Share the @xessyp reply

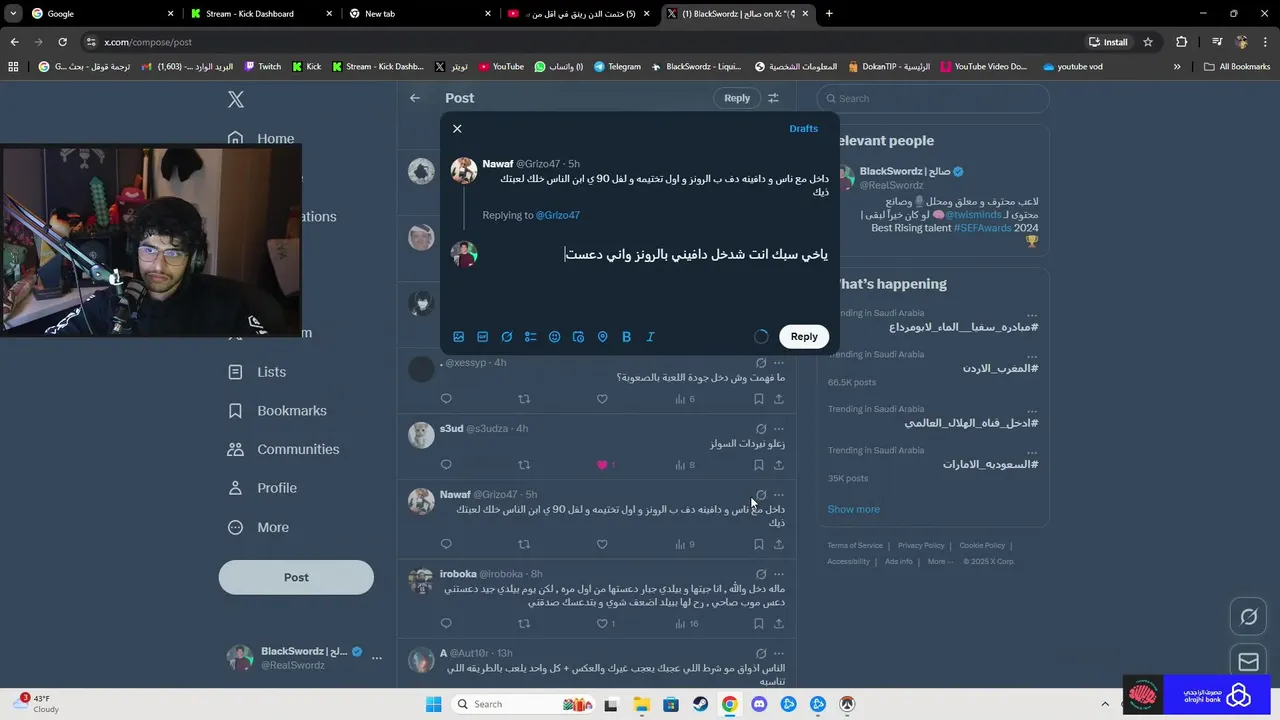[779, 399]
